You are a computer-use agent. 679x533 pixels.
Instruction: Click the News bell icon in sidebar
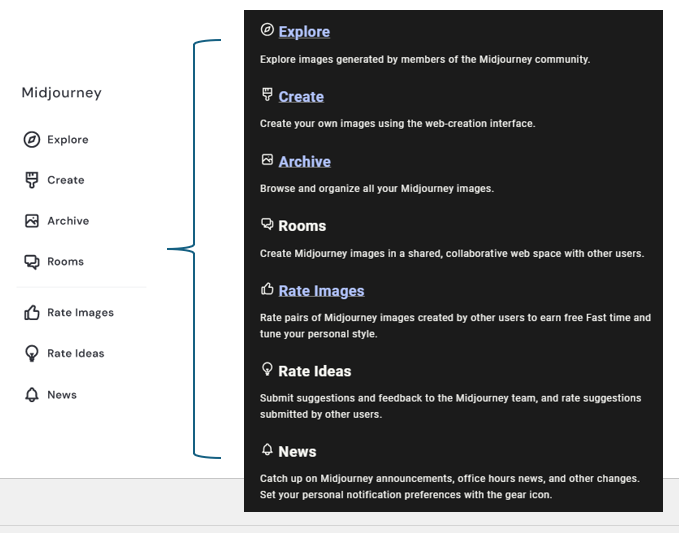(32, 394)
